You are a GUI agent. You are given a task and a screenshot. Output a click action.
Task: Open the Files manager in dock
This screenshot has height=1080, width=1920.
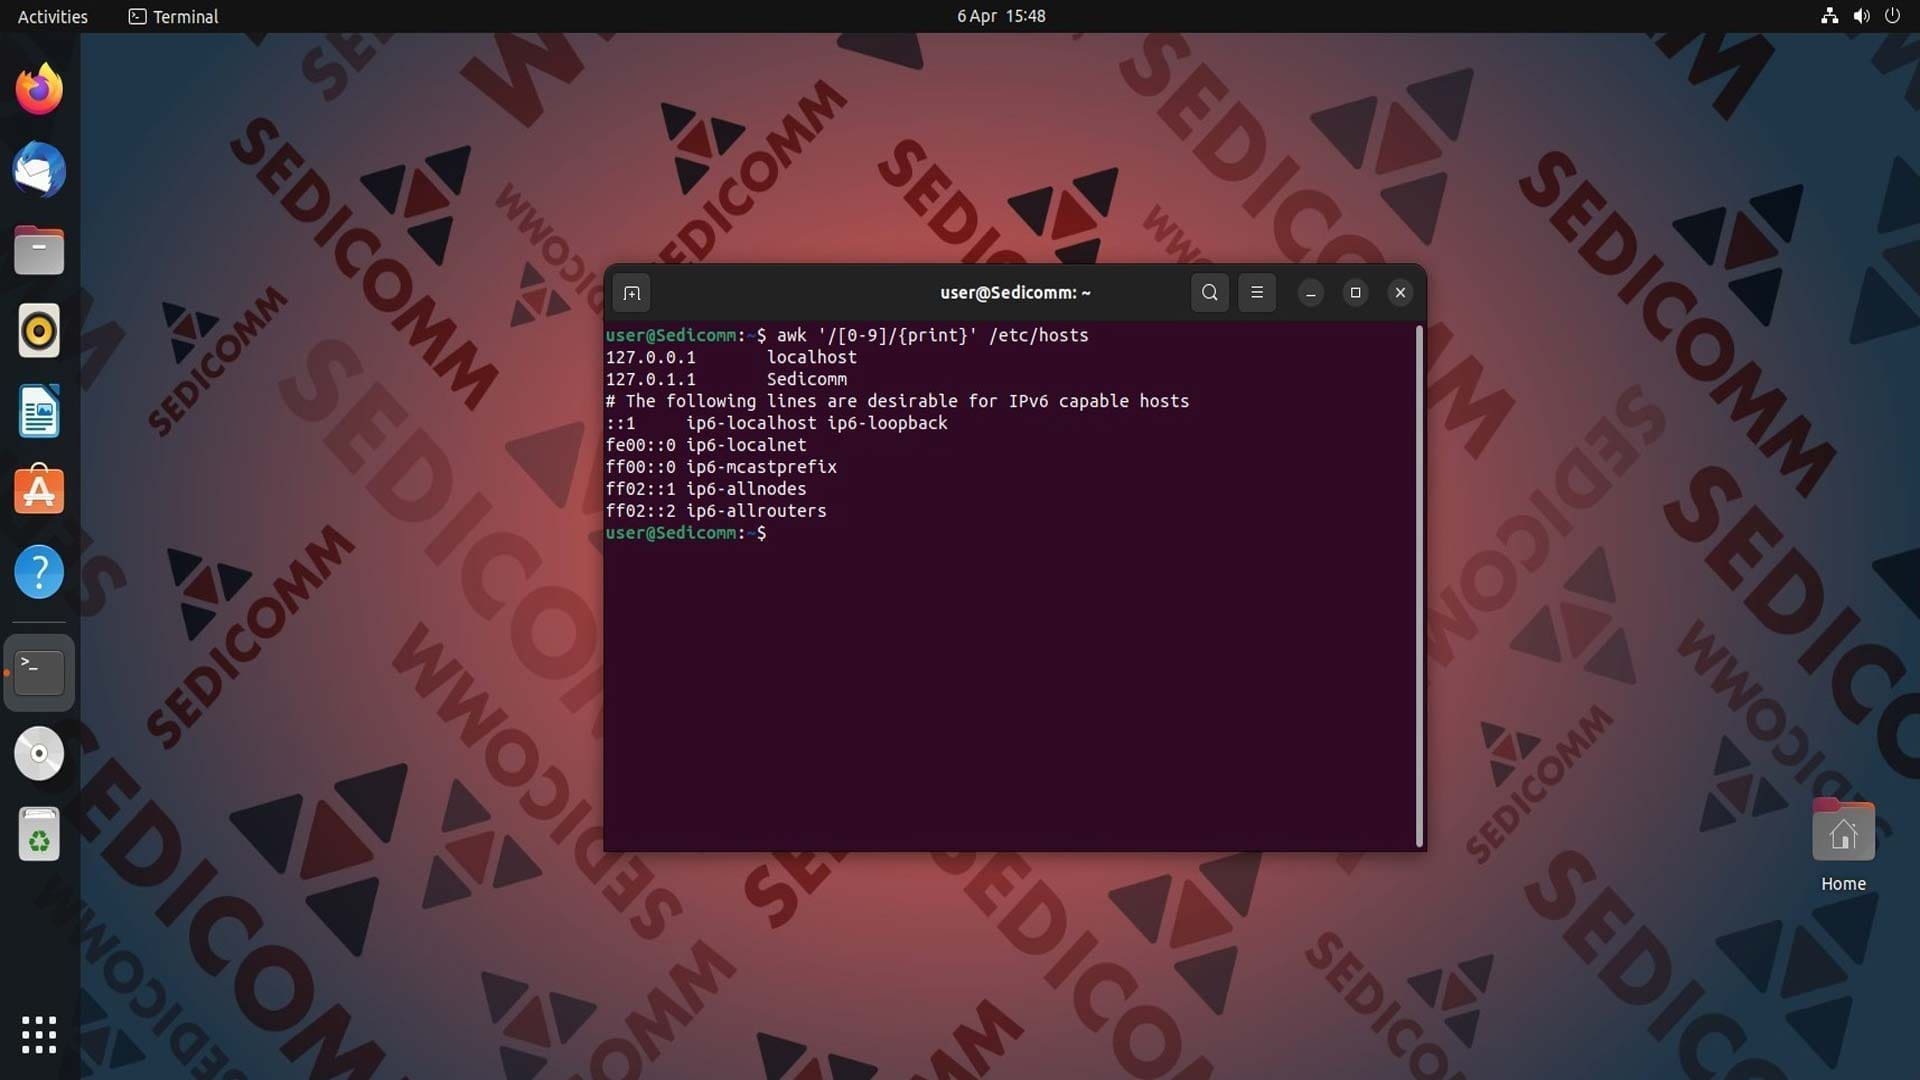tap(39, 250)
